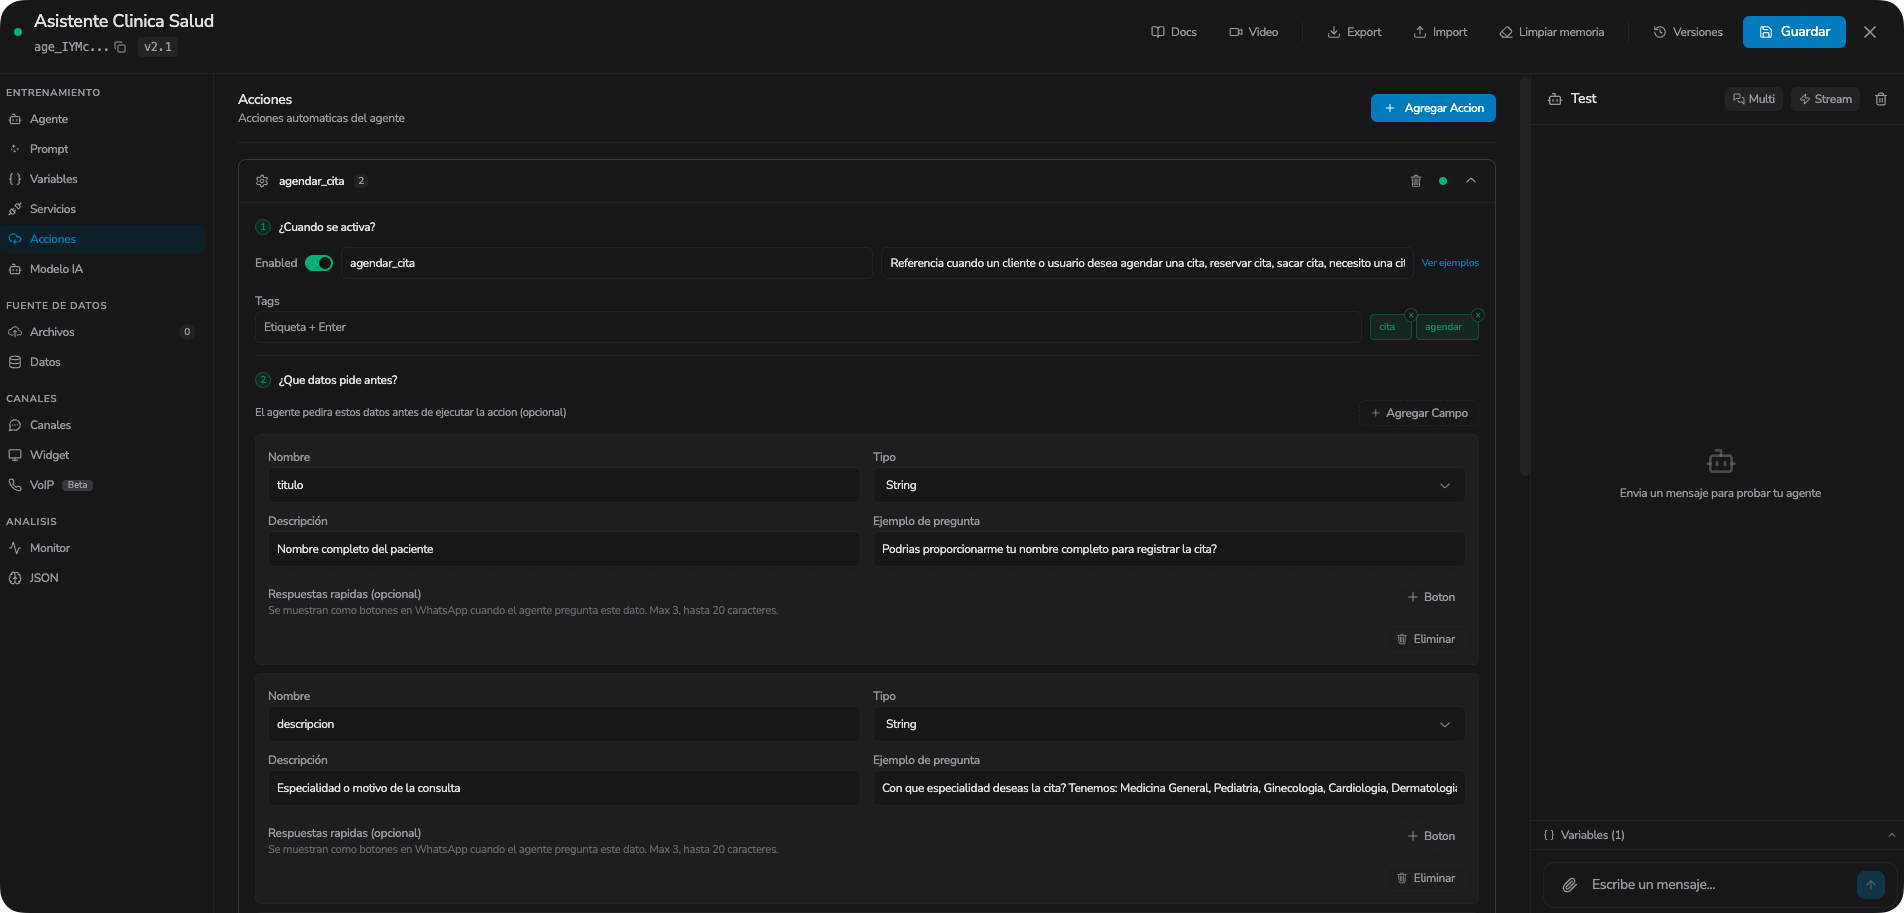Image resolution: width=1904 pixels, height=913 pixels.
Task: Delete the agendar_cita action
Action: (x=1416, y=181)
